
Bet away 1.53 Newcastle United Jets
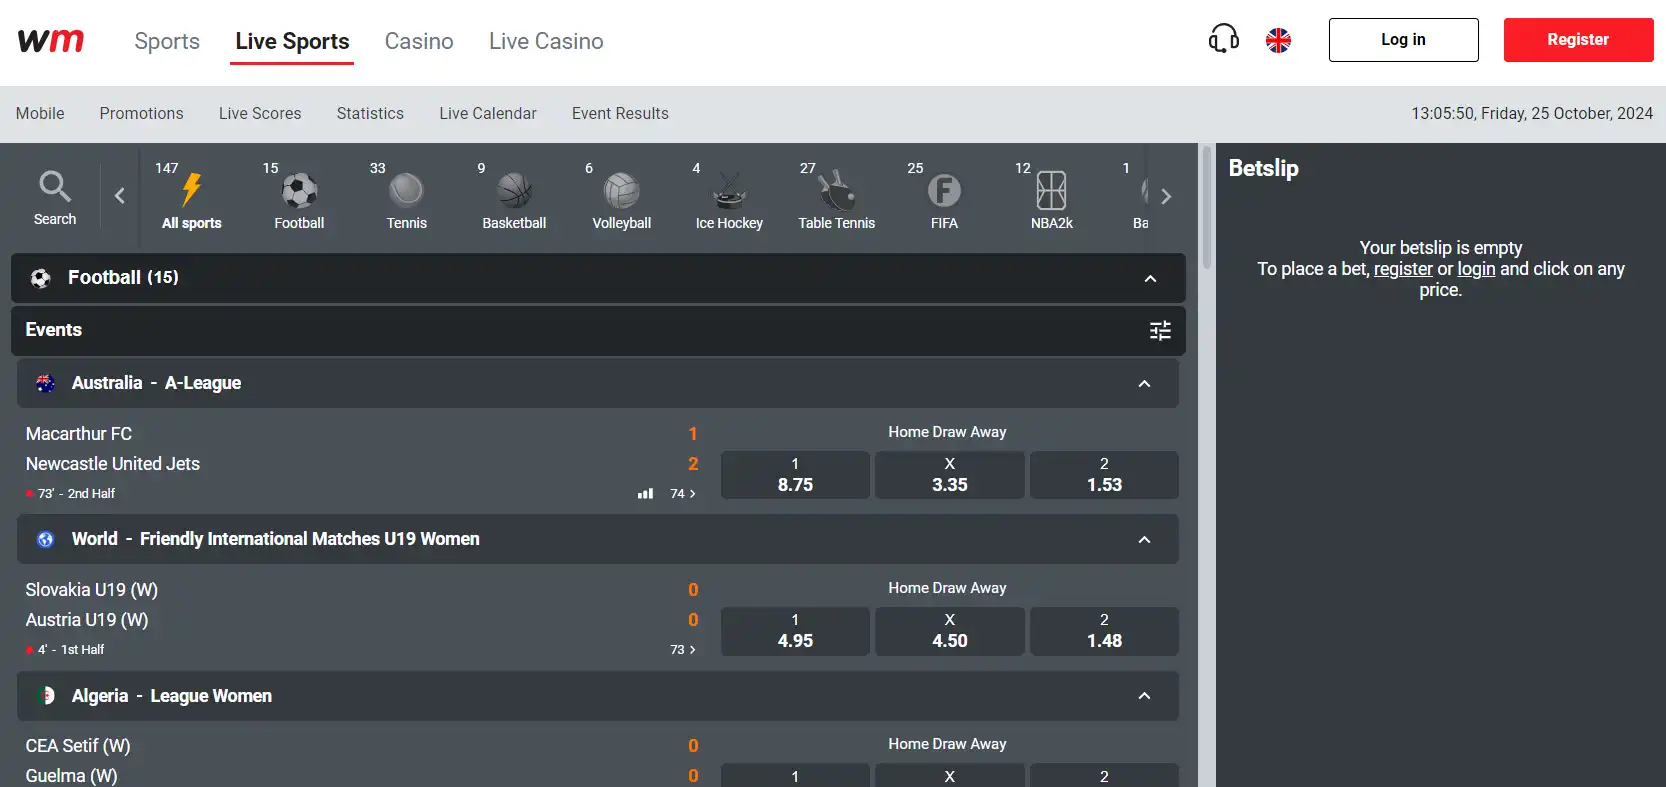(1104, 475)
